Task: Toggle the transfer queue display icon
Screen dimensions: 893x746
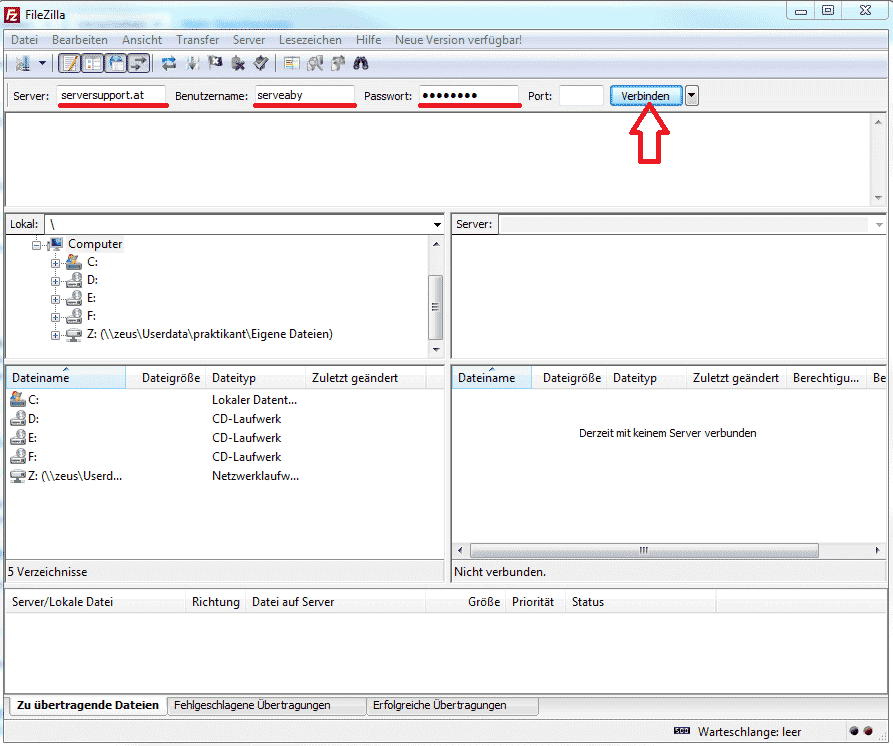Action: [137, 64]
